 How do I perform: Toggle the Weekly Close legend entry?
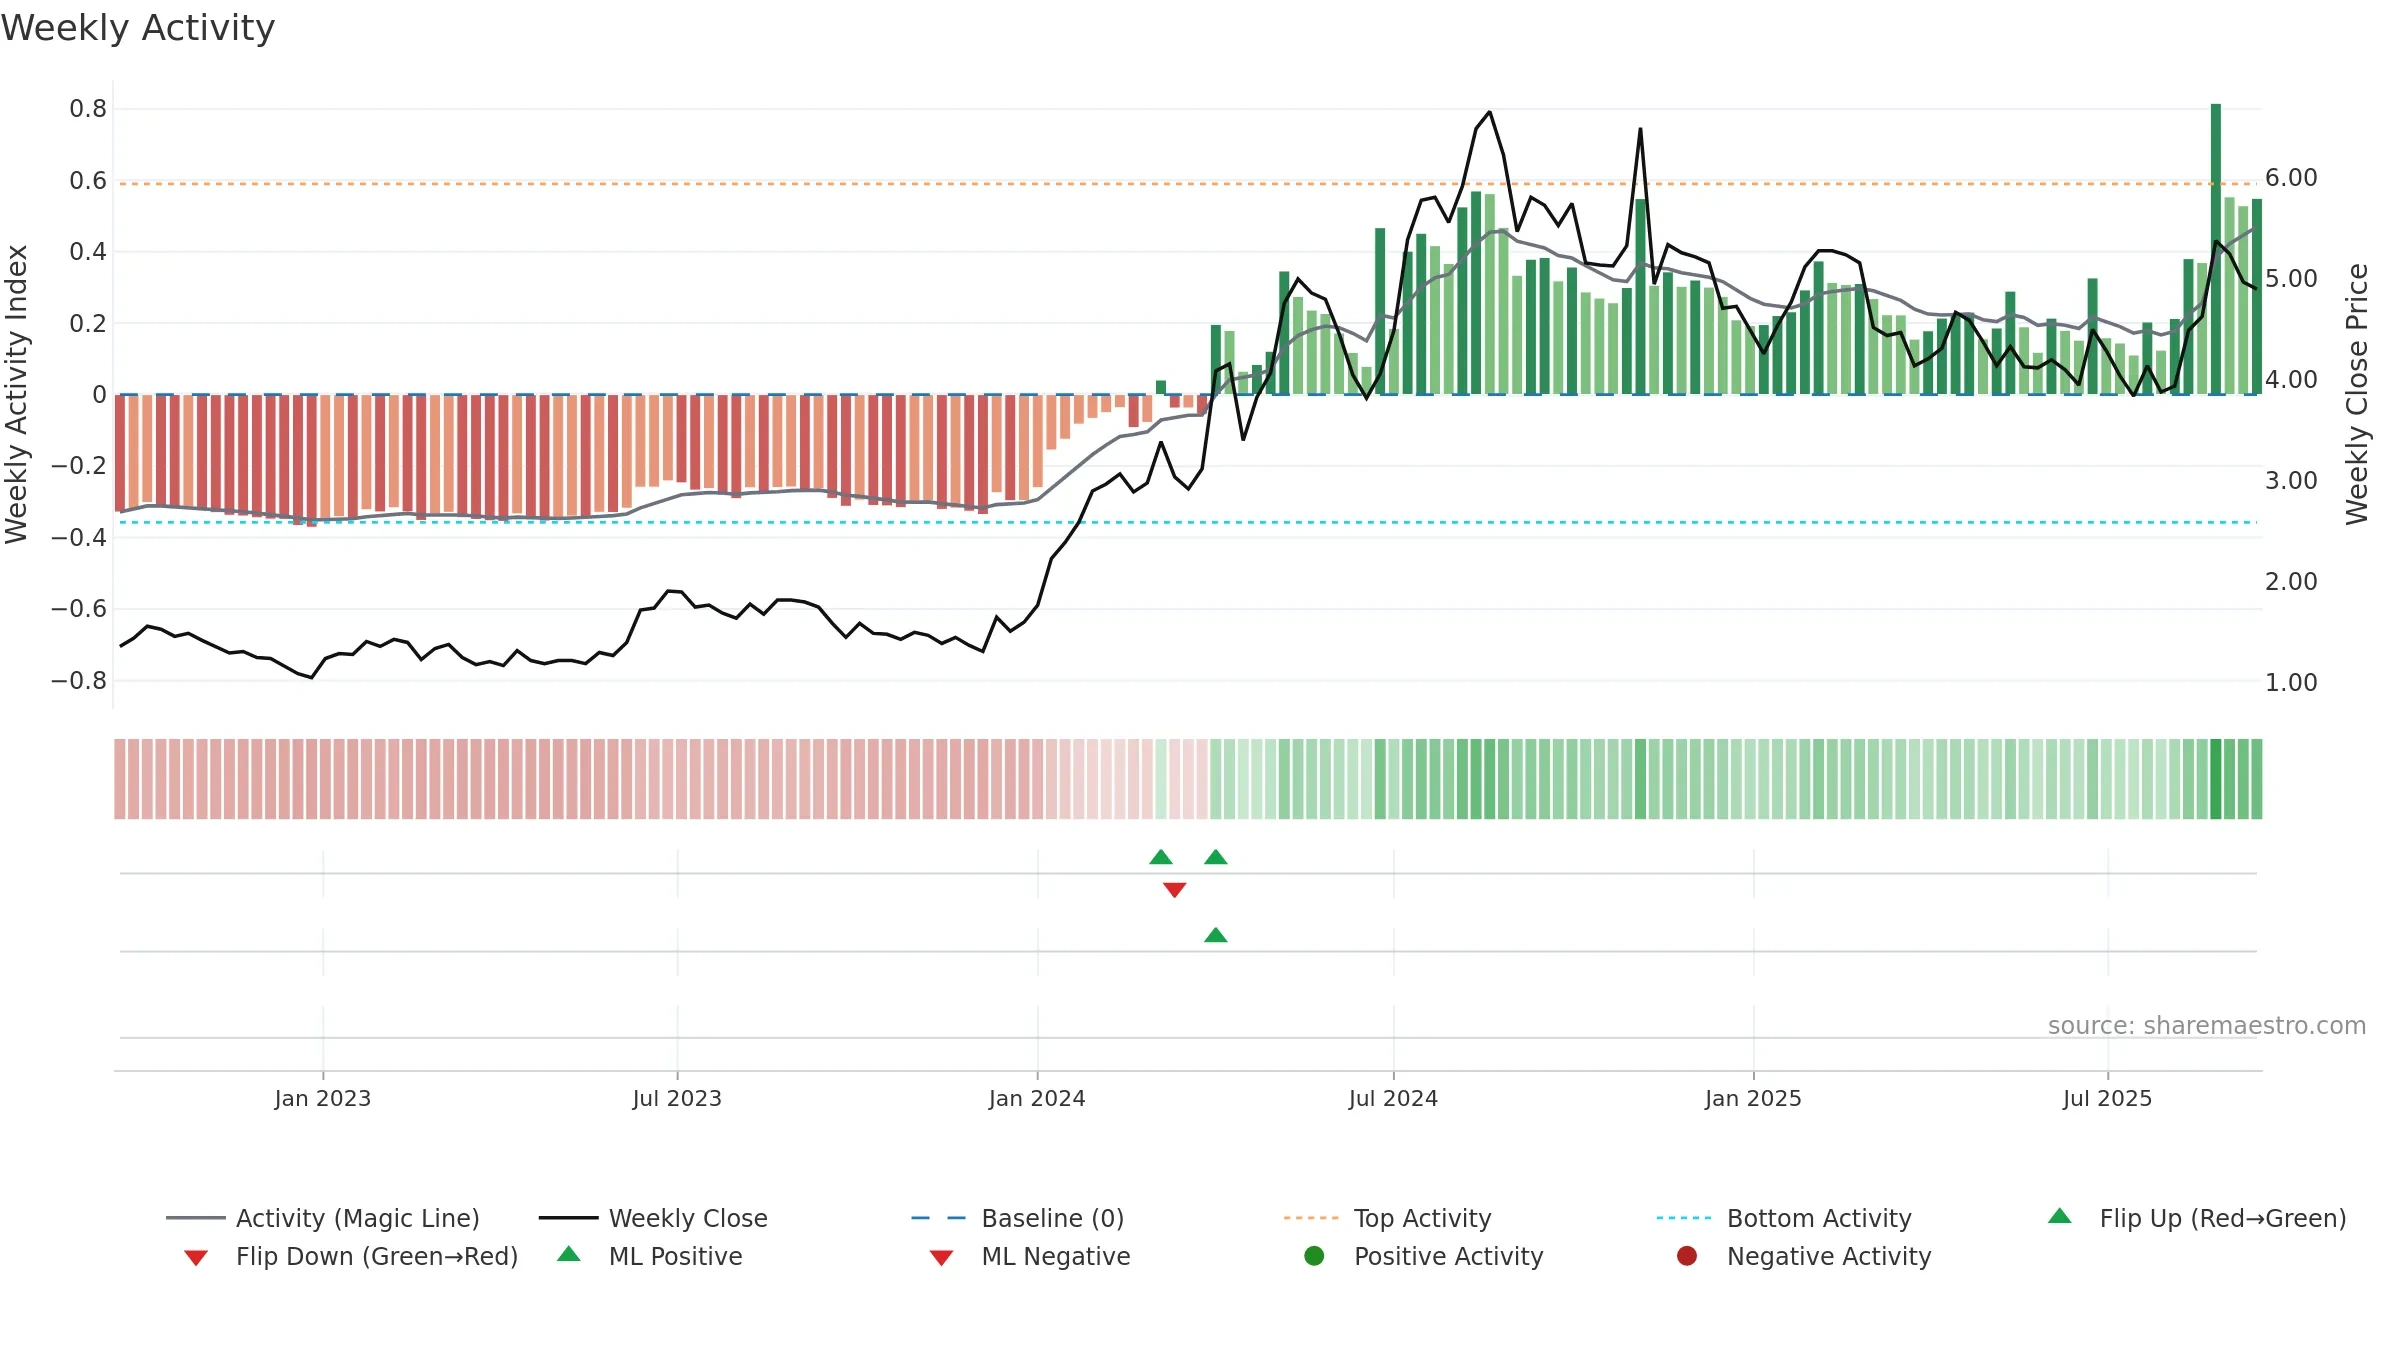[x=653, y=1218]
